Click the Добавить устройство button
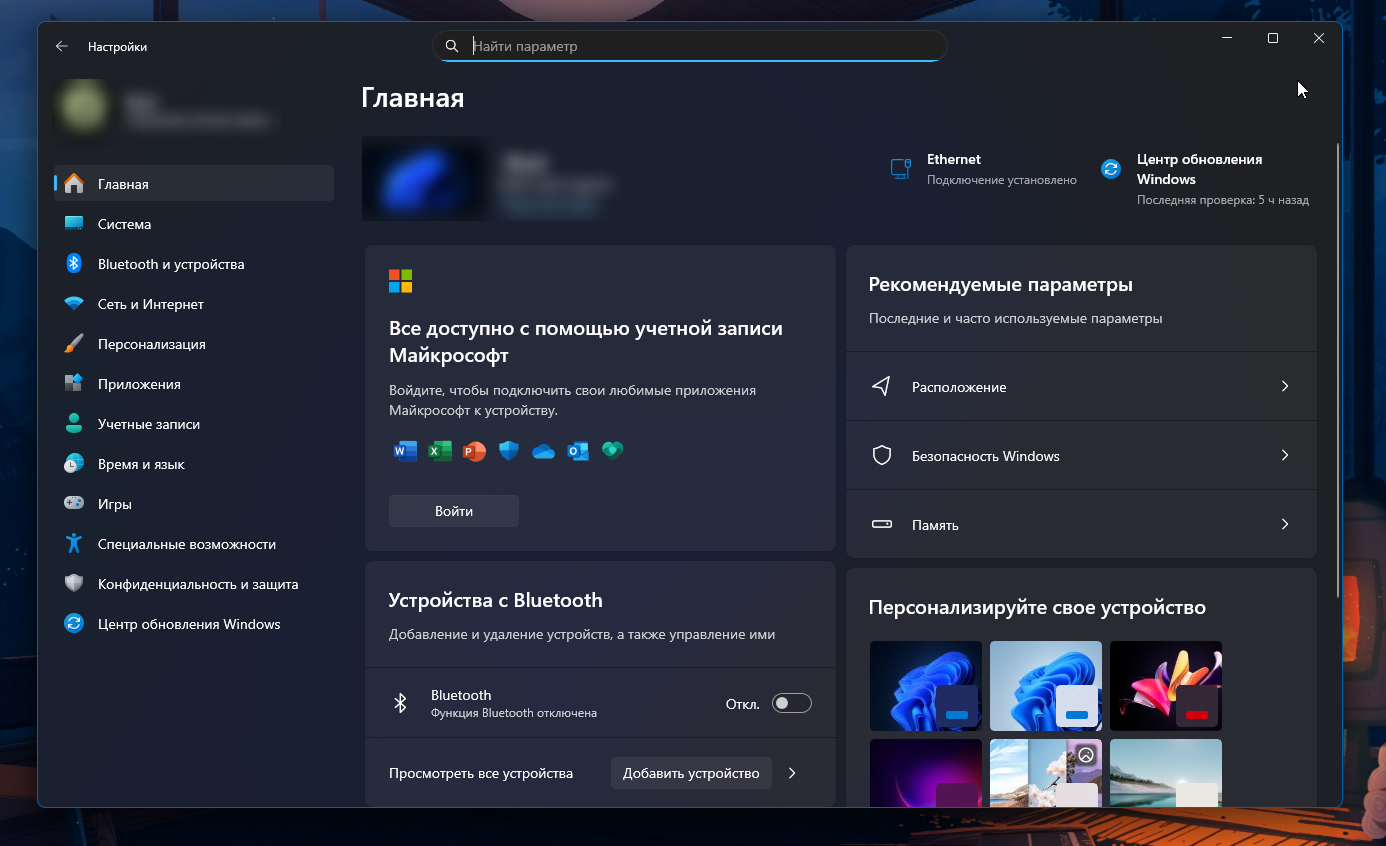The width and height of the screenshot is (1386, 846). (691, 773)
